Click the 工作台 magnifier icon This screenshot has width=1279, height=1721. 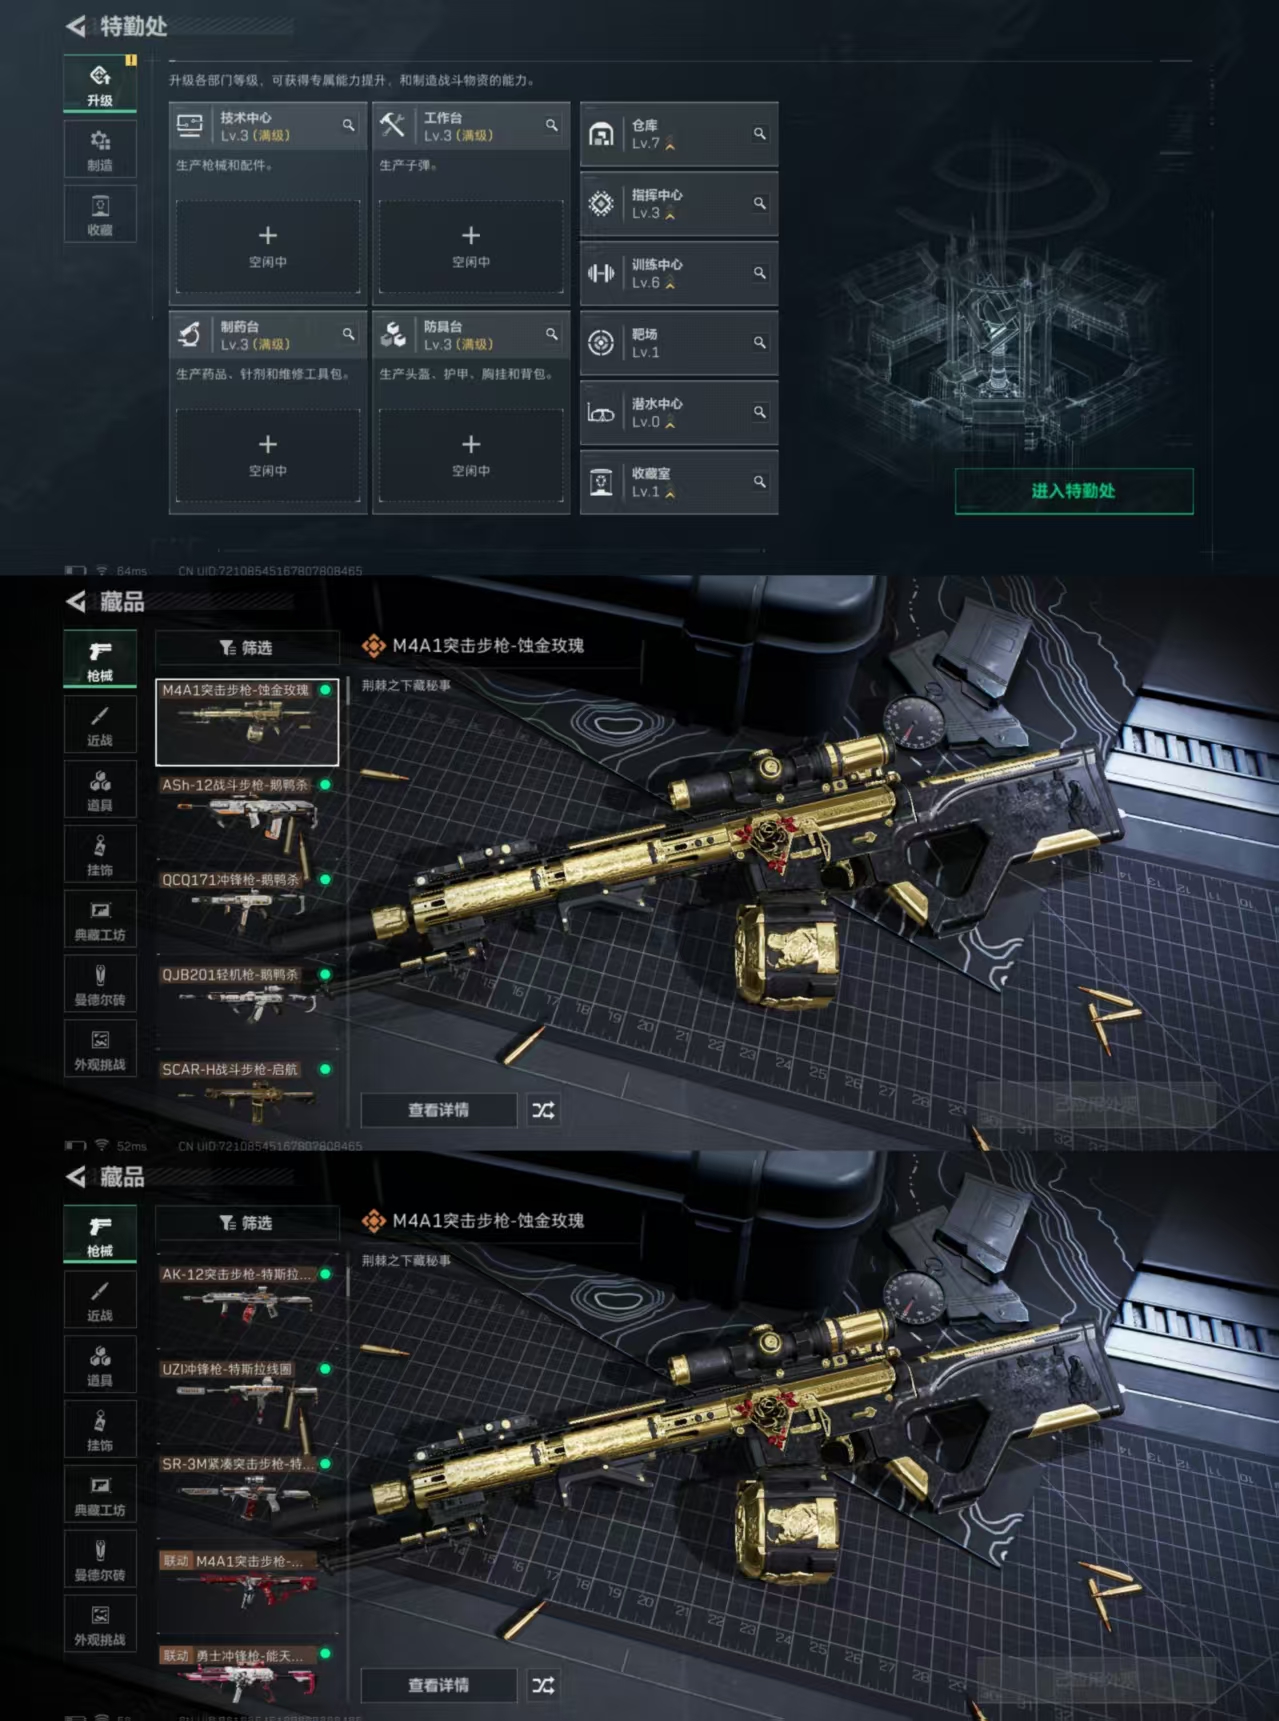point(551,126)
